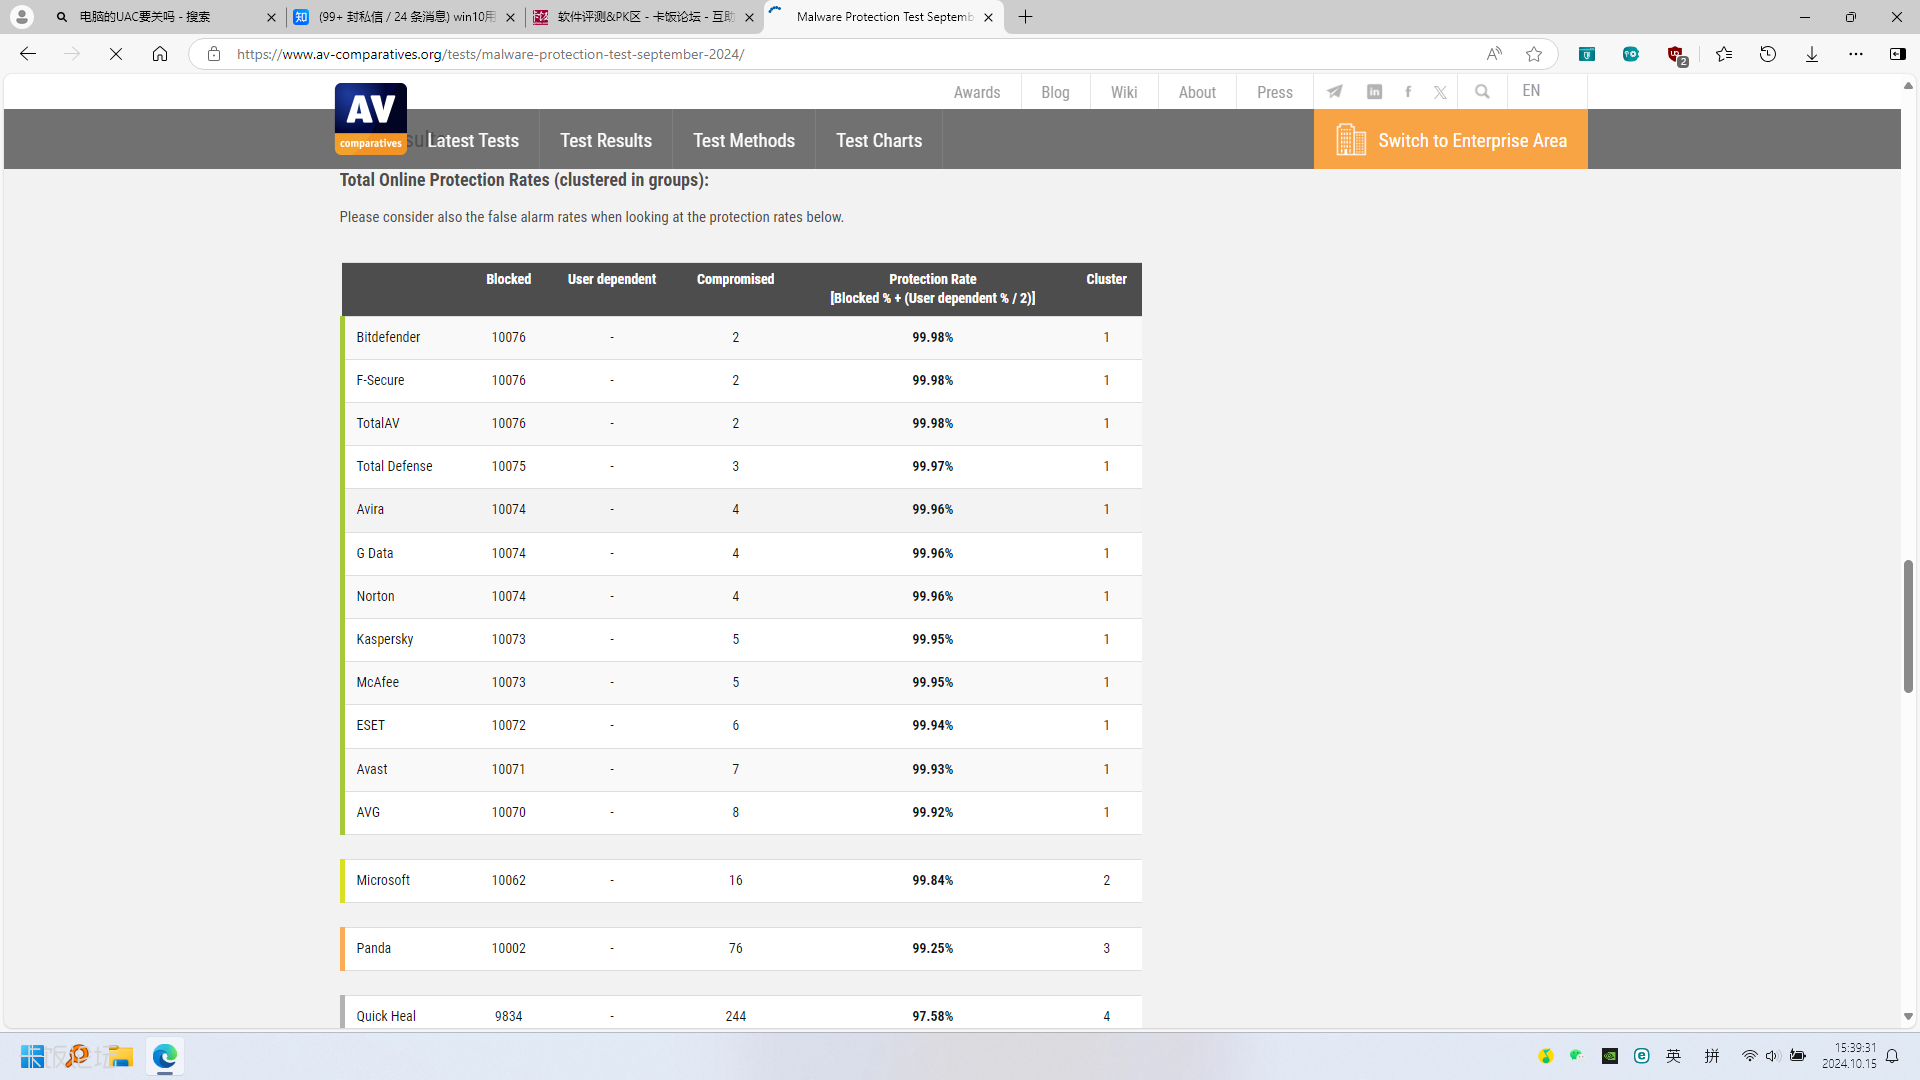Open browser history icon
The width and height of the screenshot is (1920, 1080).
(x=1768, y=54)
